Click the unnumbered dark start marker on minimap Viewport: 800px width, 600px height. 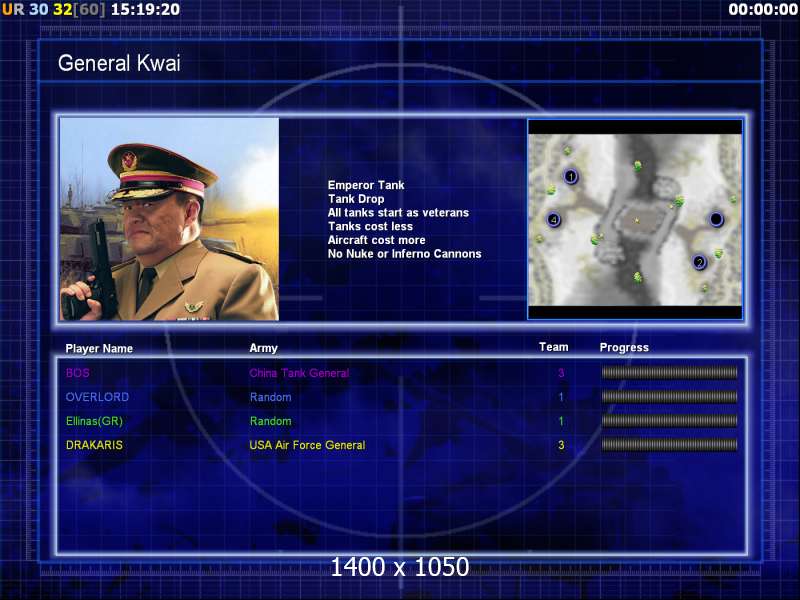716,219
